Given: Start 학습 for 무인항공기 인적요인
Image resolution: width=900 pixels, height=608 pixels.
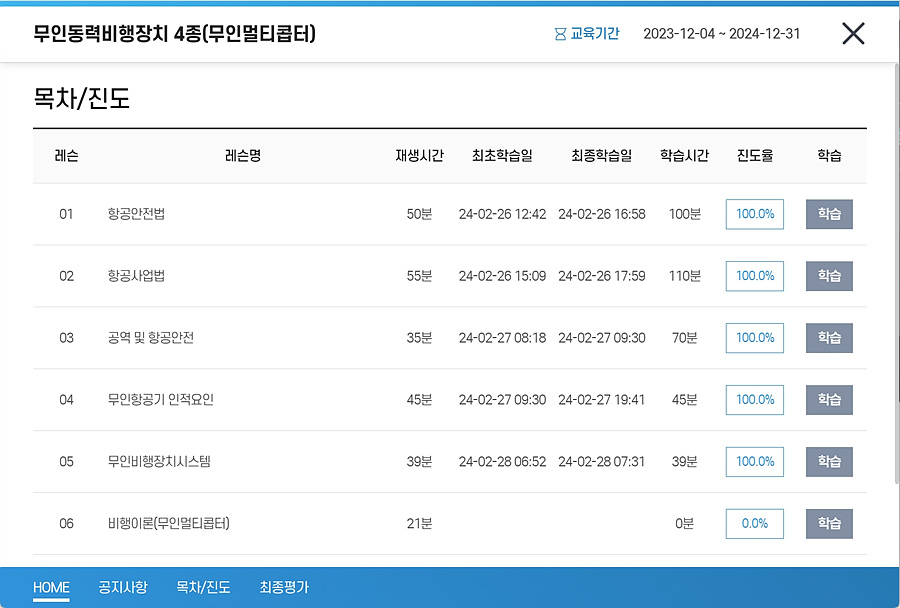Looking at the screenshot, I should coord(829,400).
